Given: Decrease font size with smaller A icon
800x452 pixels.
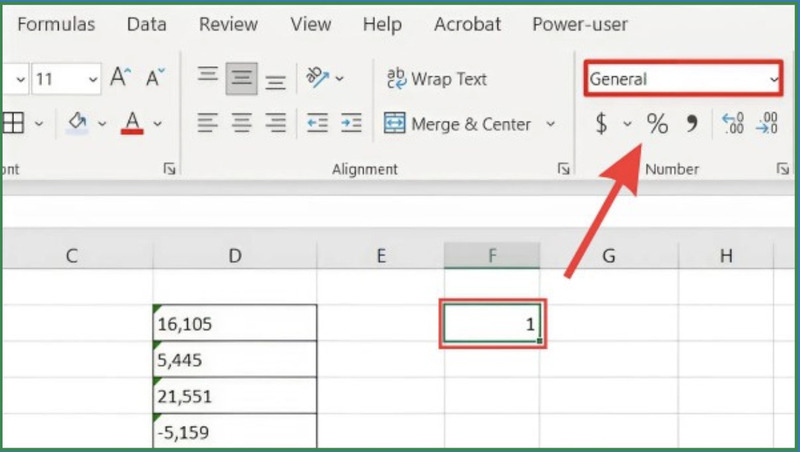Looking at the screenshot, I should pyautogui.click(x=154, y=78).
